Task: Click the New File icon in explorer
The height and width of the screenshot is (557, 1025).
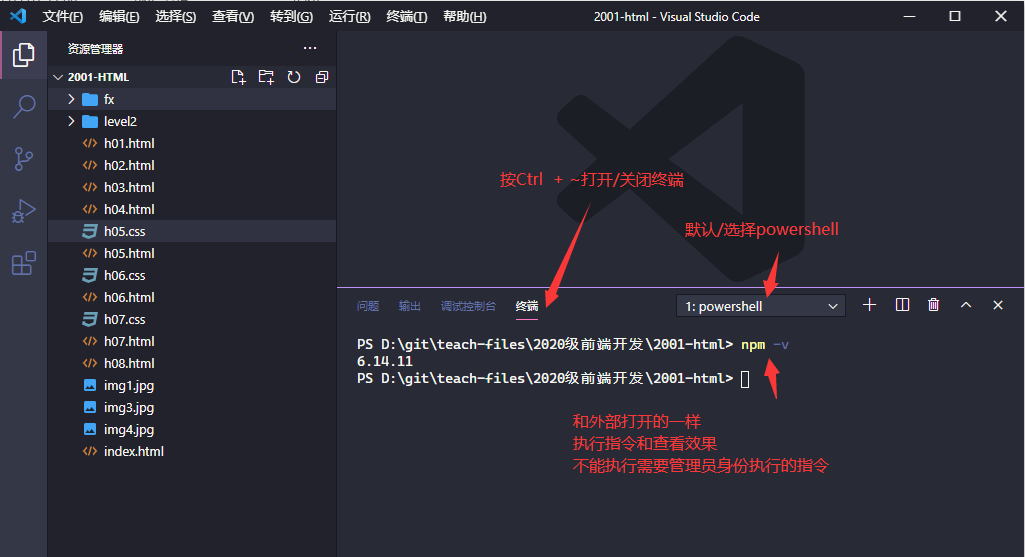Action: coord(238,77)
